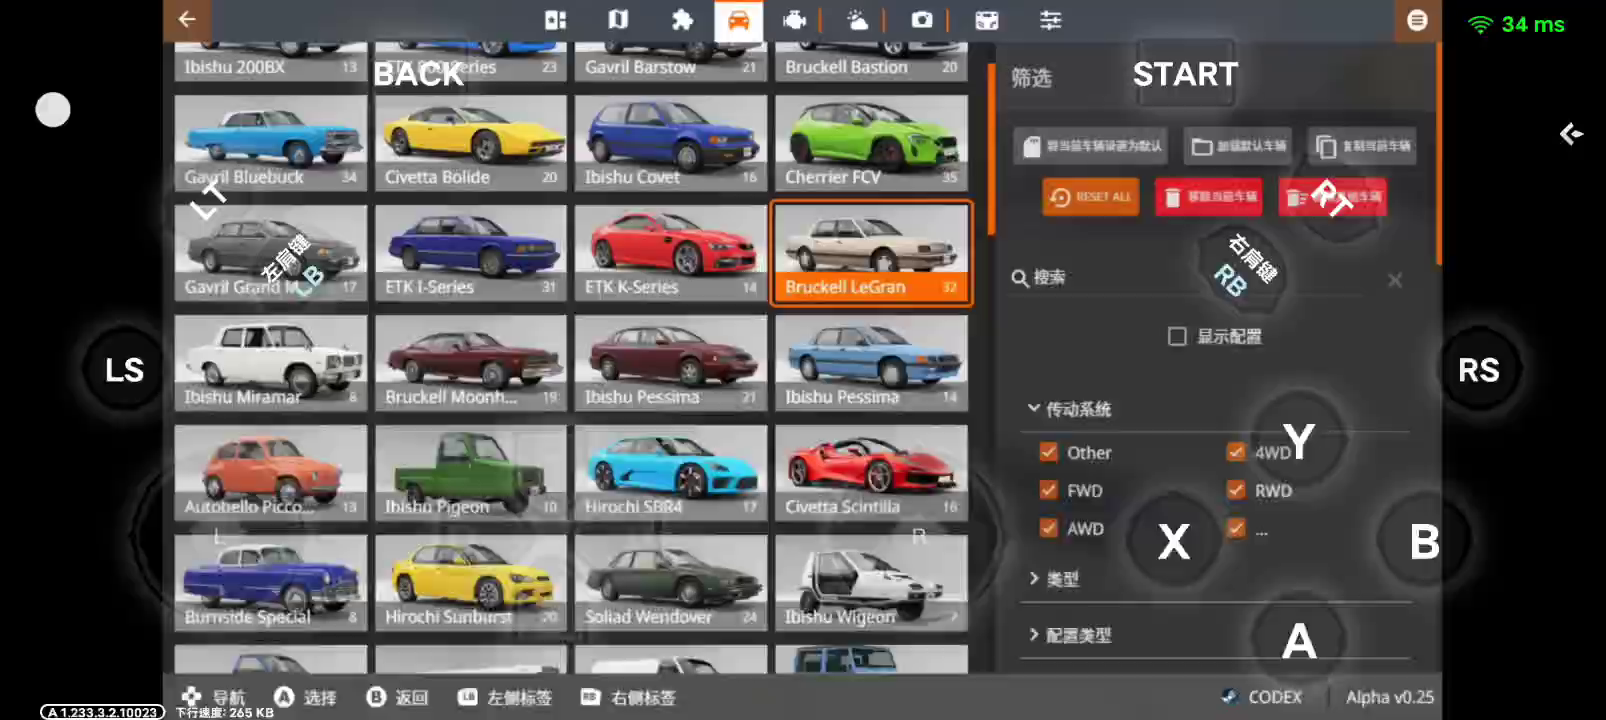Click the orange RESET ALL button

coord(1090,197)
